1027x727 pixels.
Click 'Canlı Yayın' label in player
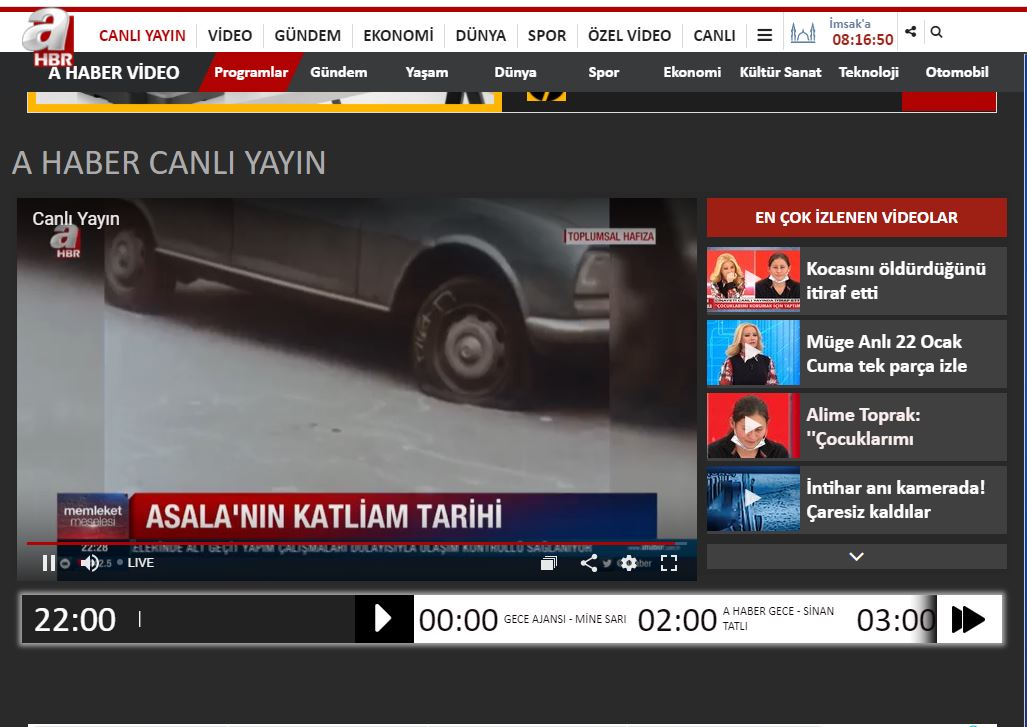click(x=76, y=219)
